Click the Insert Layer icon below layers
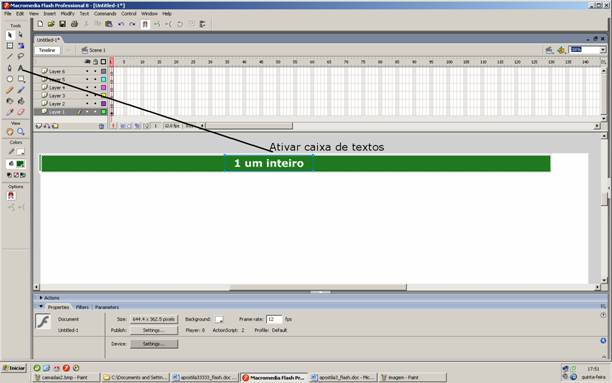Image resolution: width=612 pixels, height=383 pixels. 39,126
